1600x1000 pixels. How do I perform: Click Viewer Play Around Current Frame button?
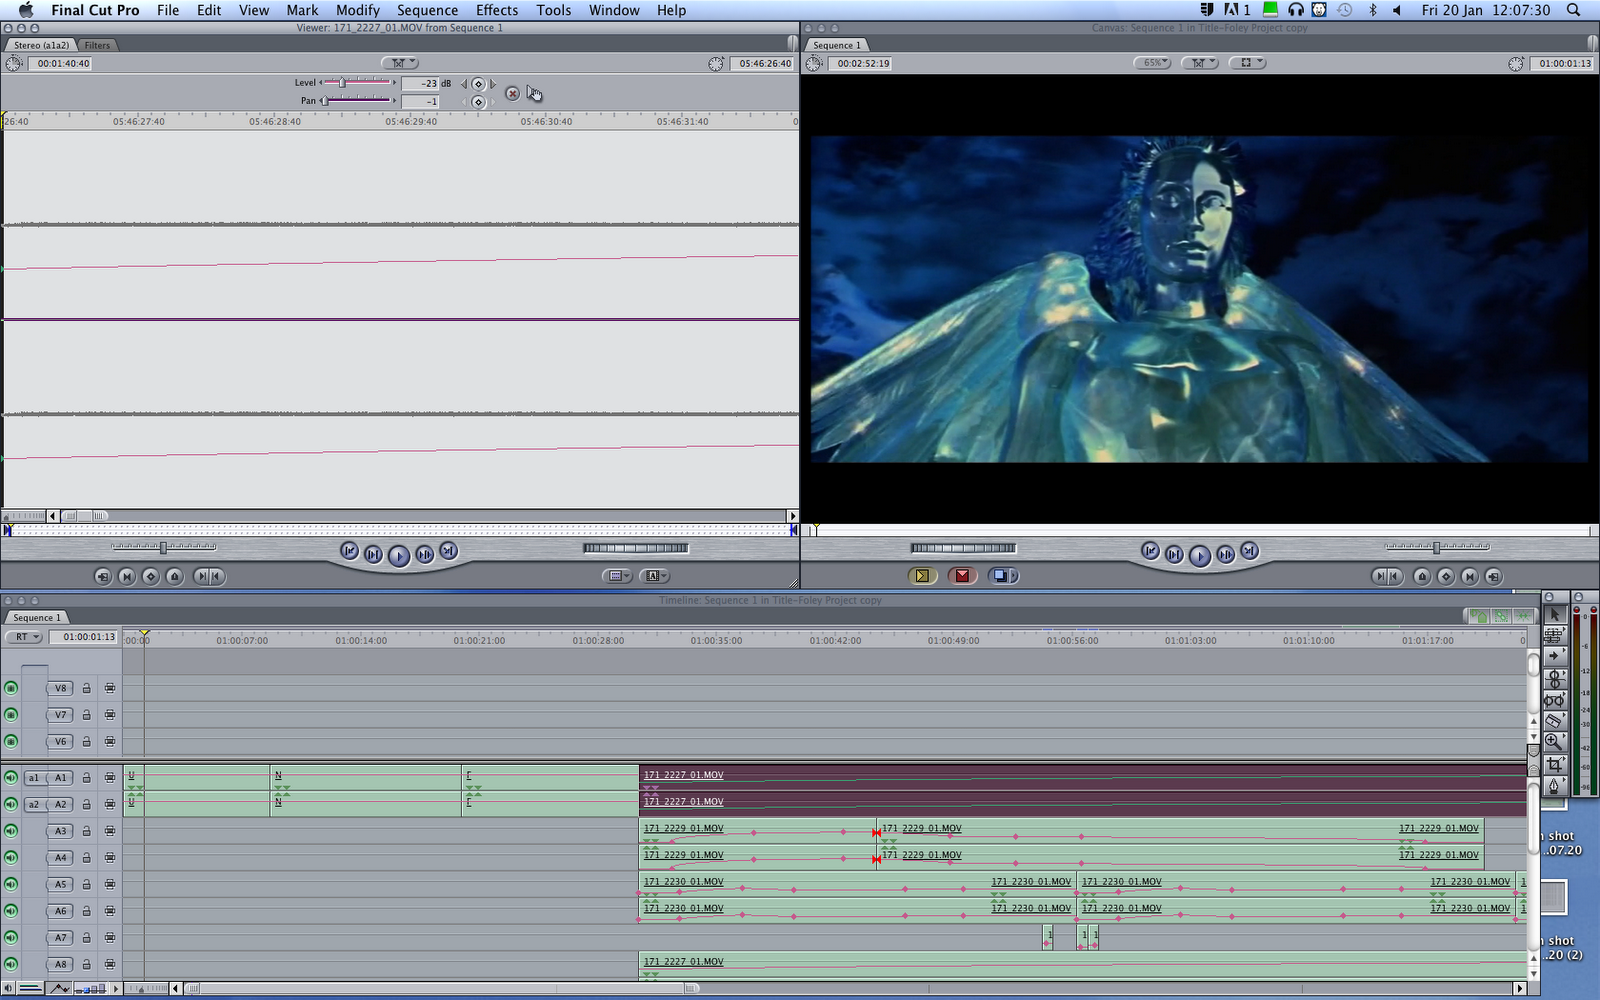424,554
